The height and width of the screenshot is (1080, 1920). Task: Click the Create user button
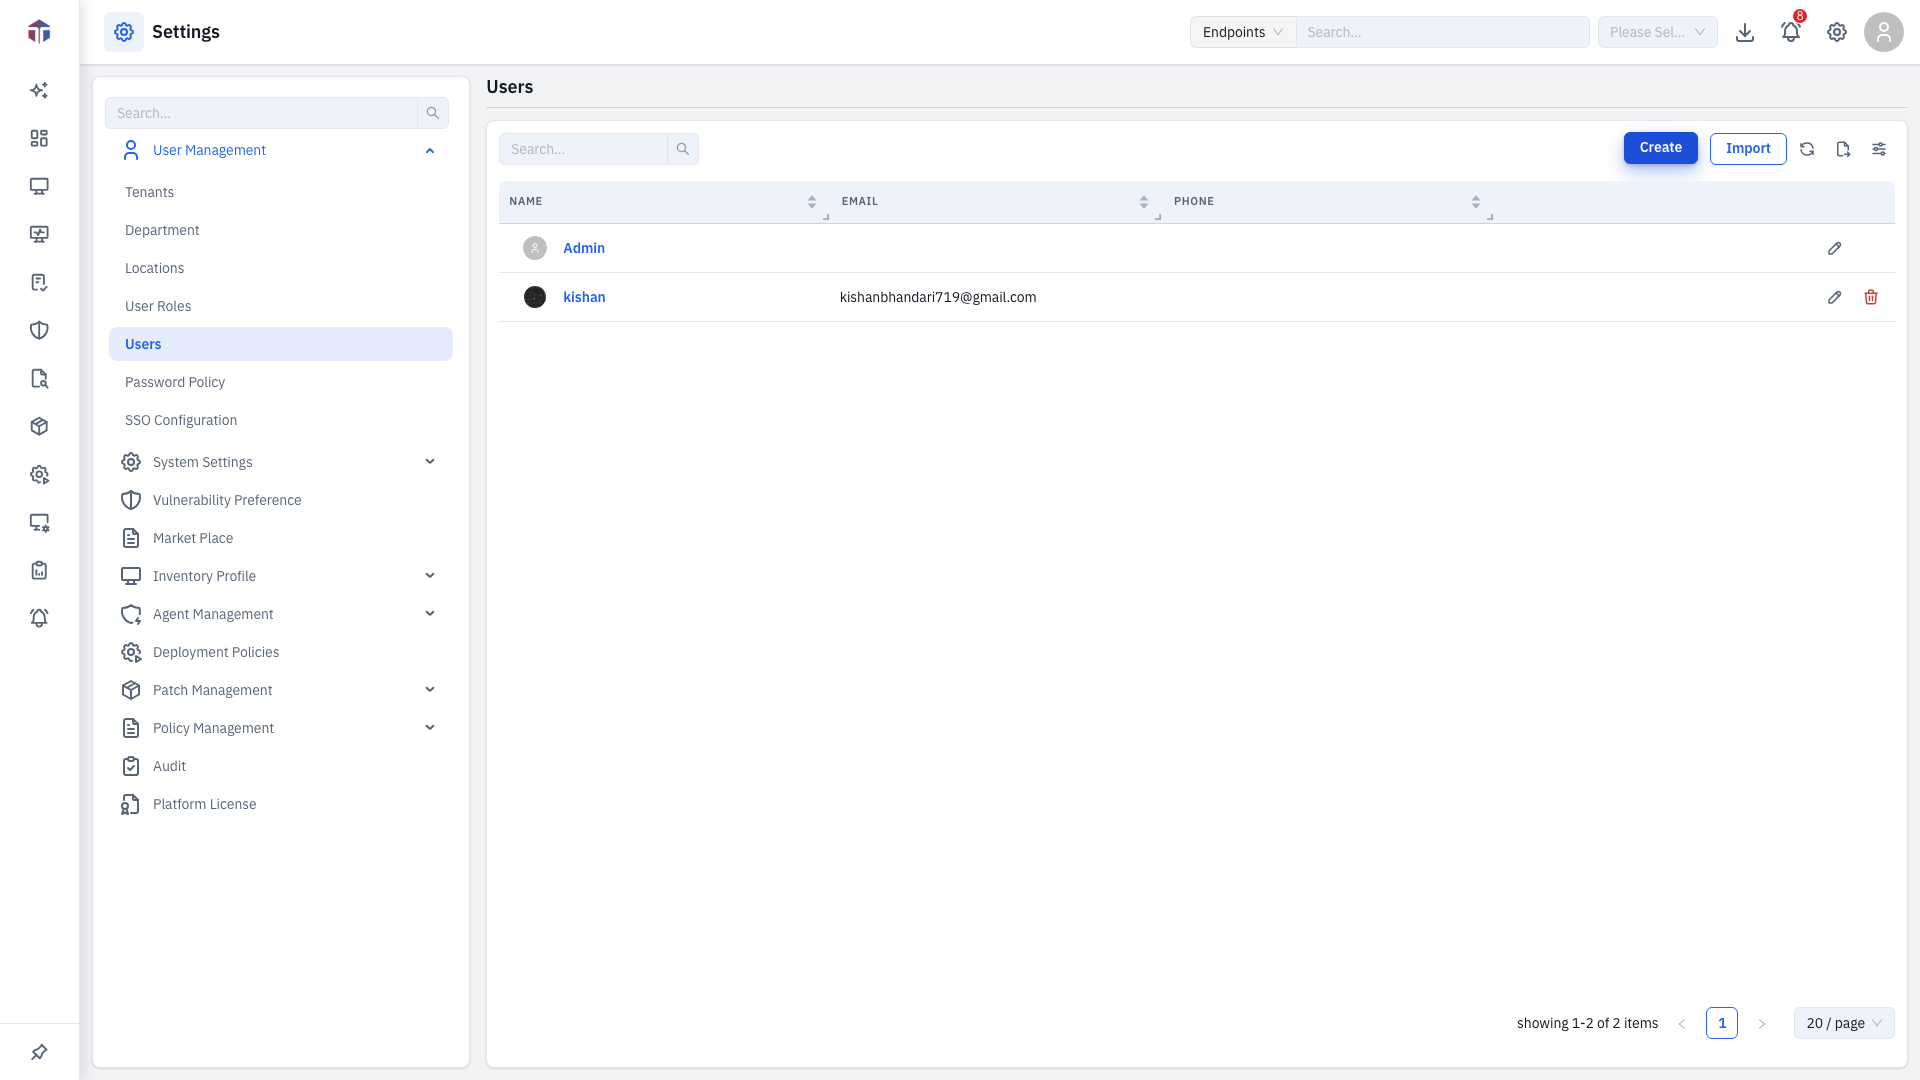[1660, 148]
